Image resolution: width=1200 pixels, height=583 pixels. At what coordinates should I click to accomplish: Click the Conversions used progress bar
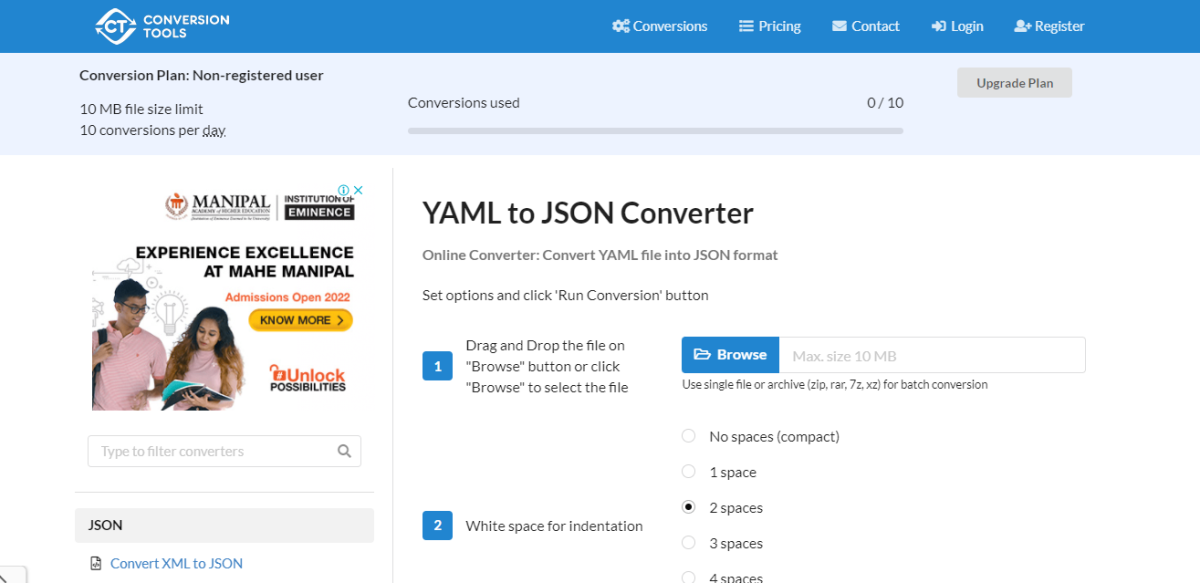(655, 131)
